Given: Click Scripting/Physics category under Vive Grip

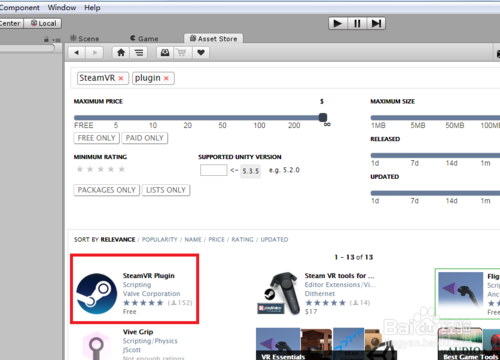Looking at the screenshot, I should [150, 341].
